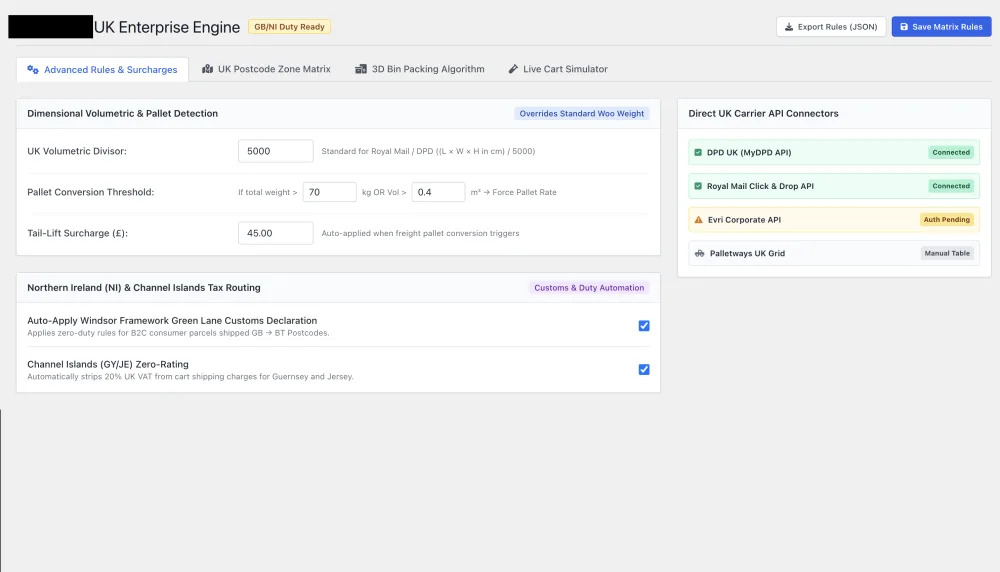Click the Connected badge for DPD UK
1000x572 pixels.
click(x=951, y=152)
